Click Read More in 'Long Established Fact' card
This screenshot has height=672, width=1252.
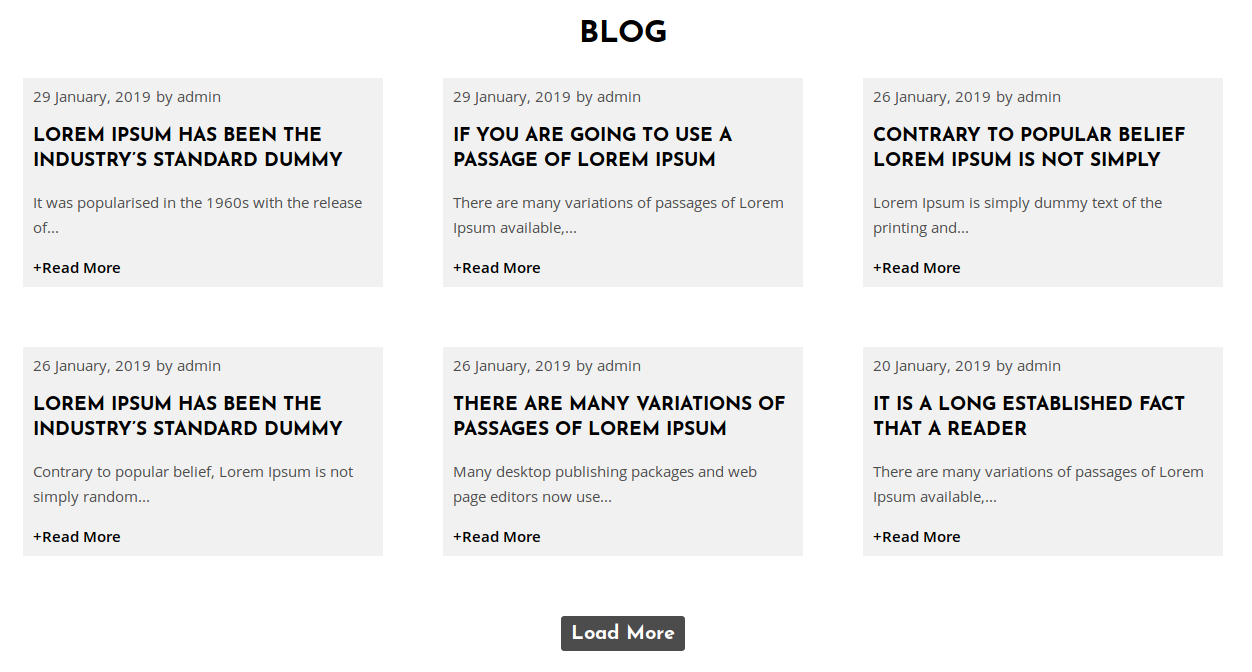pos(917,537)
